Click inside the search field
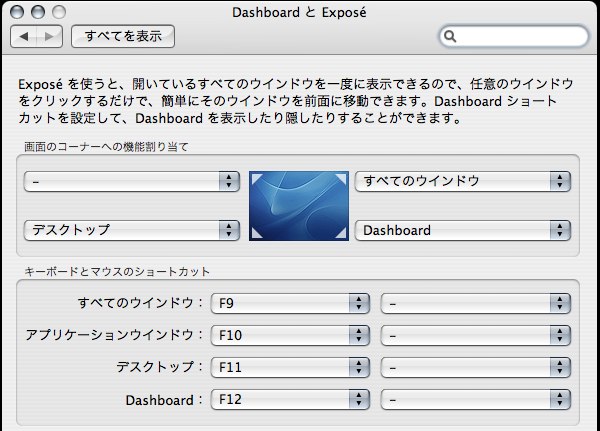The width and height of the screenshot is (600, 431). (x=514, y=36)
